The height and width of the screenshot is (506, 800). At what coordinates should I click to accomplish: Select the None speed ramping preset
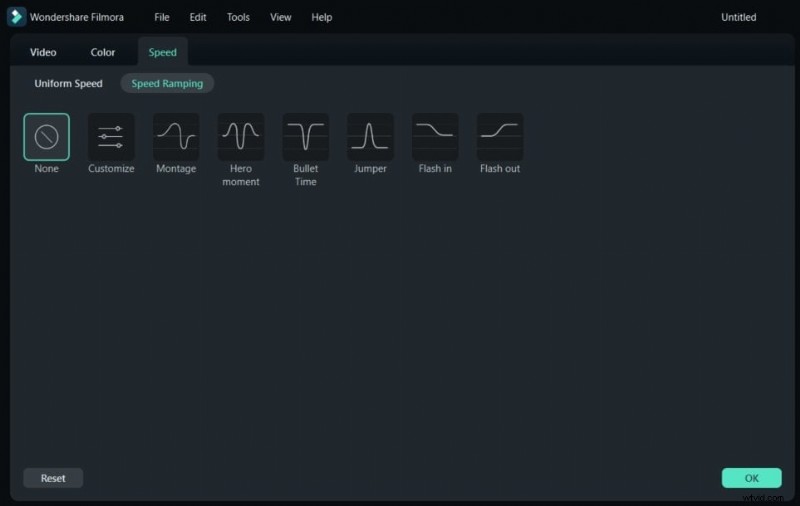[47, 137]
